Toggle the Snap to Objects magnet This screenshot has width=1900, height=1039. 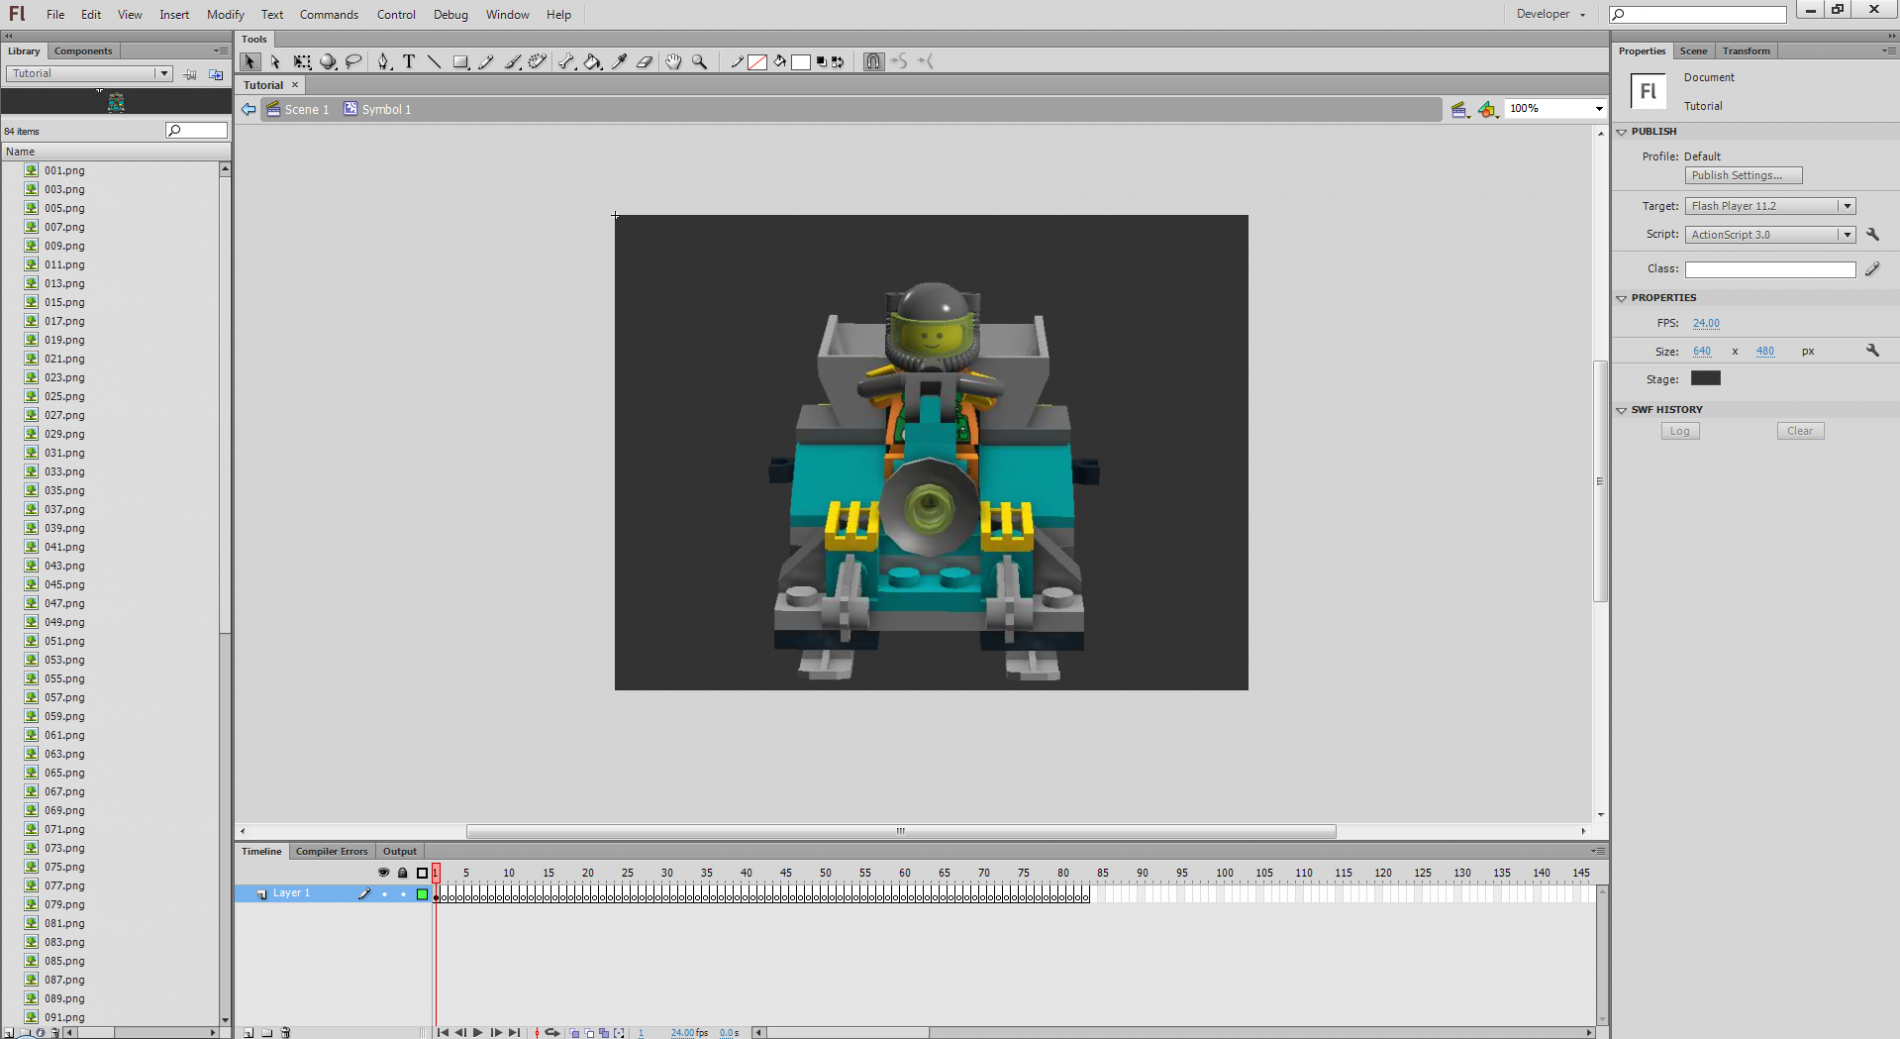pyautogui.click(x=873, y=62)
